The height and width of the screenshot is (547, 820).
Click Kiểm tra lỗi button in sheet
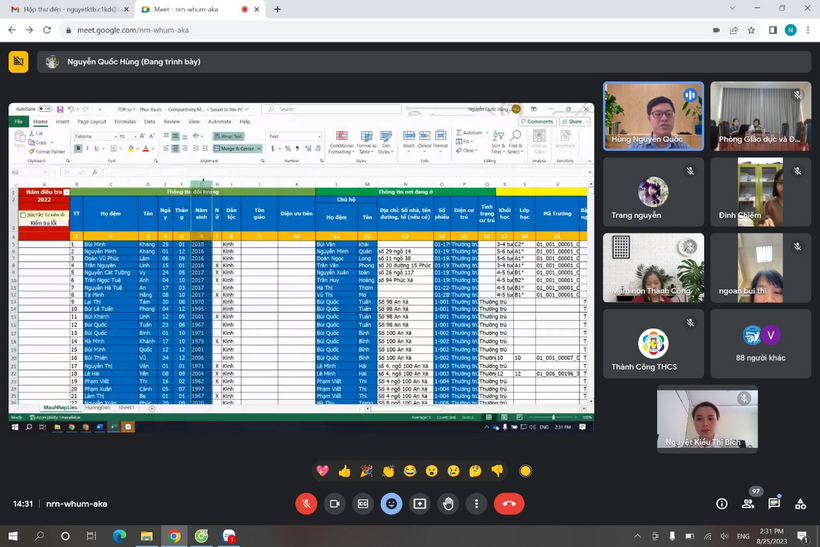(44, 223)
